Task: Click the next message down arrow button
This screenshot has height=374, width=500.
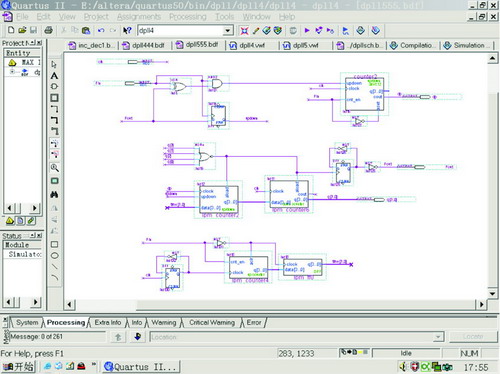Action: pyautogui.click(x=138, y=337)
